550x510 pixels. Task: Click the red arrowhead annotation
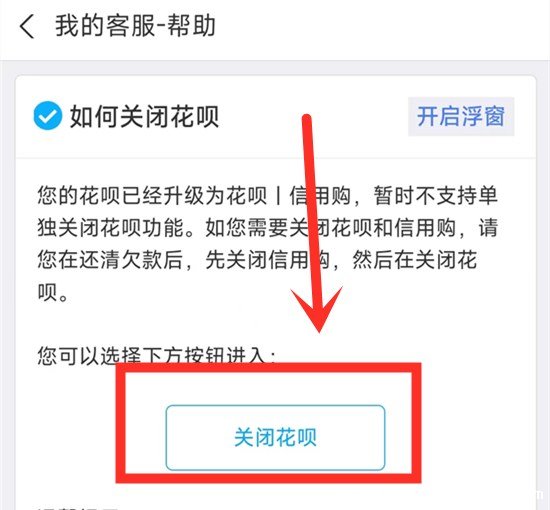(x=317, y=309)
